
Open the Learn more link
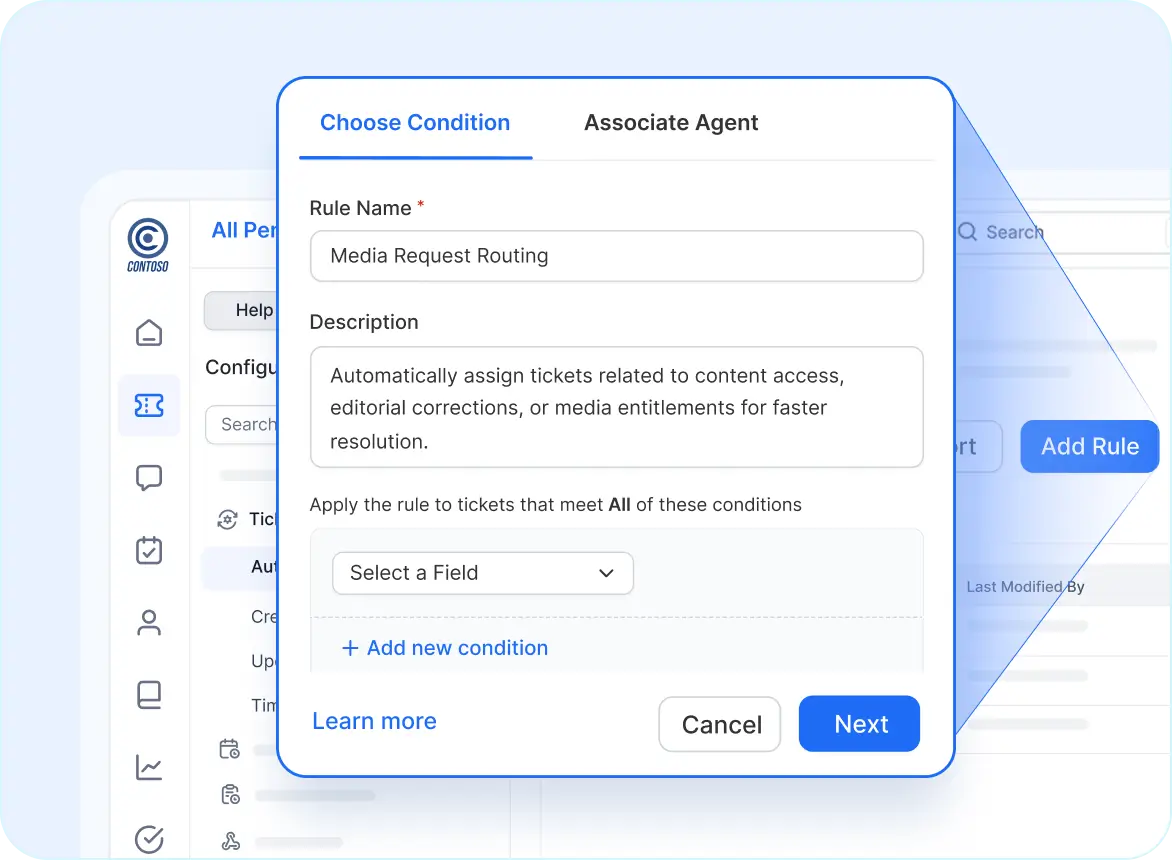click(x=374, y=721)
